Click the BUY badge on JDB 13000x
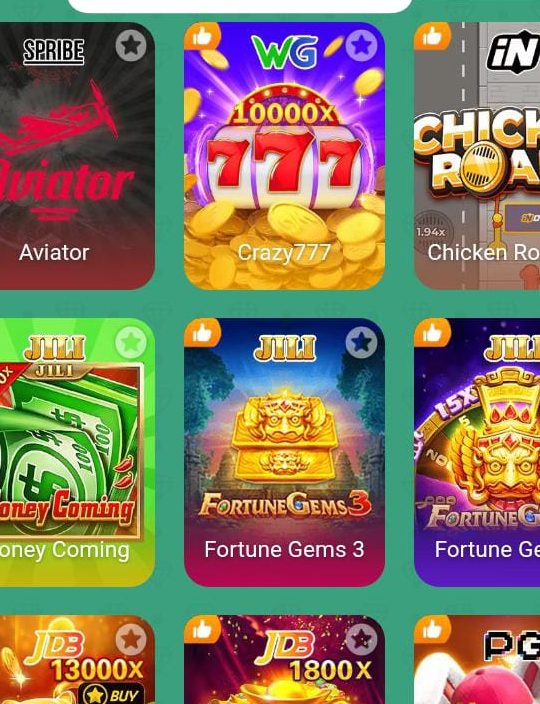 (112, 694)
